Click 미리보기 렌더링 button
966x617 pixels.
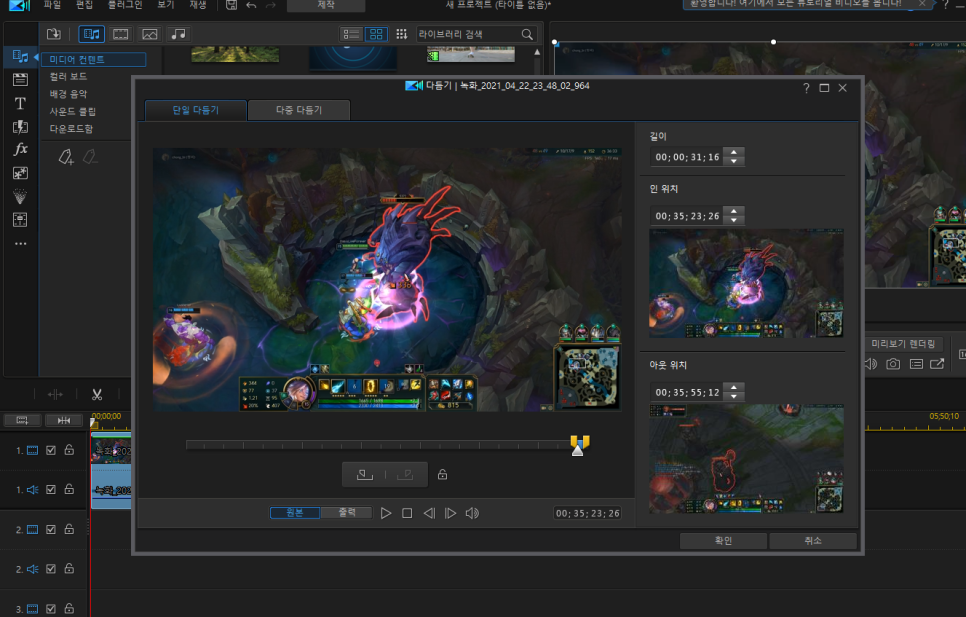903,344
